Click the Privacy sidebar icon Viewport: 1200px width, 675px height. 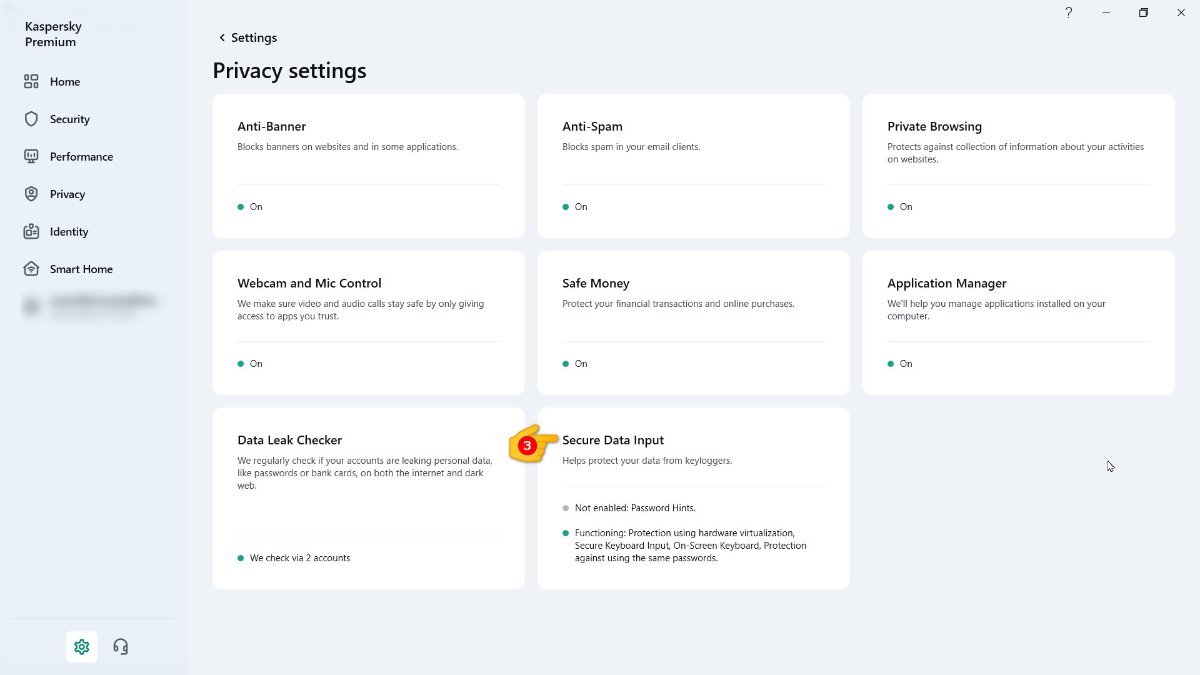point(31,194)
